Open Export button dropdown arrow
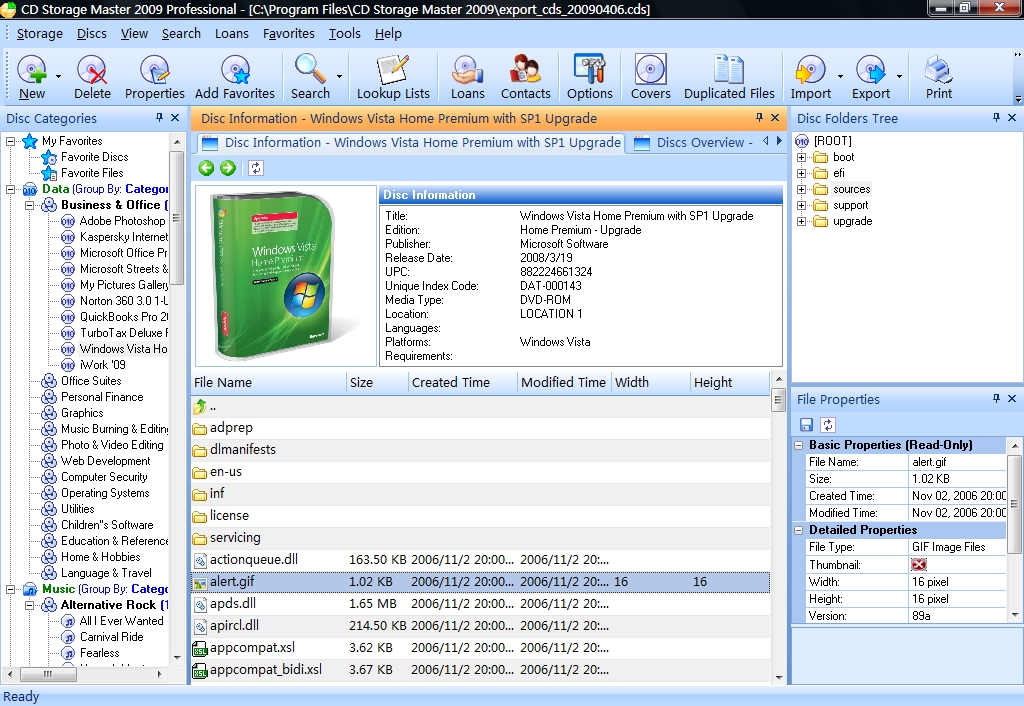This screenshot has height=706, width=1024. coord(899,76)
